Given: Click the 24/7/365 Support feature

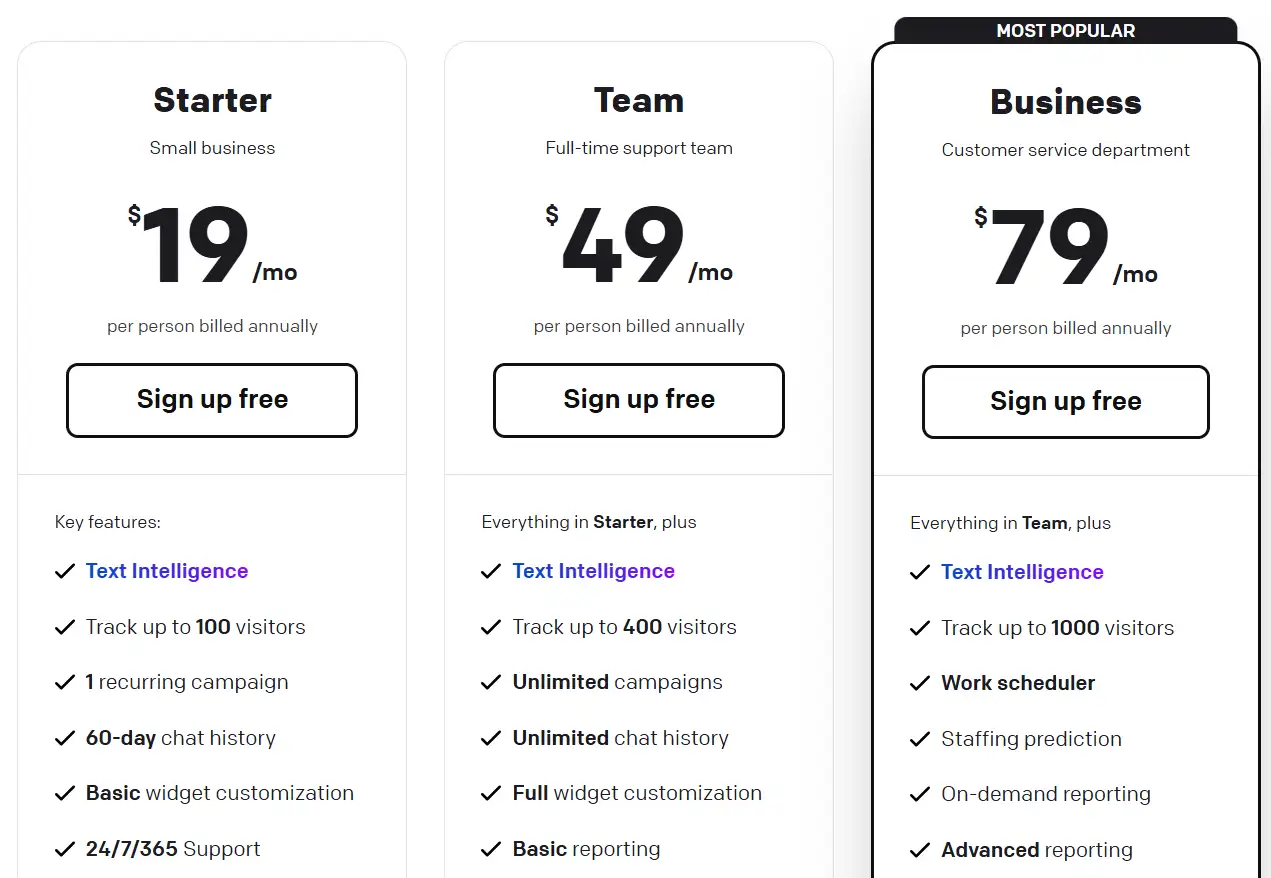Looking at the screenshot, I should coord(173,849).
